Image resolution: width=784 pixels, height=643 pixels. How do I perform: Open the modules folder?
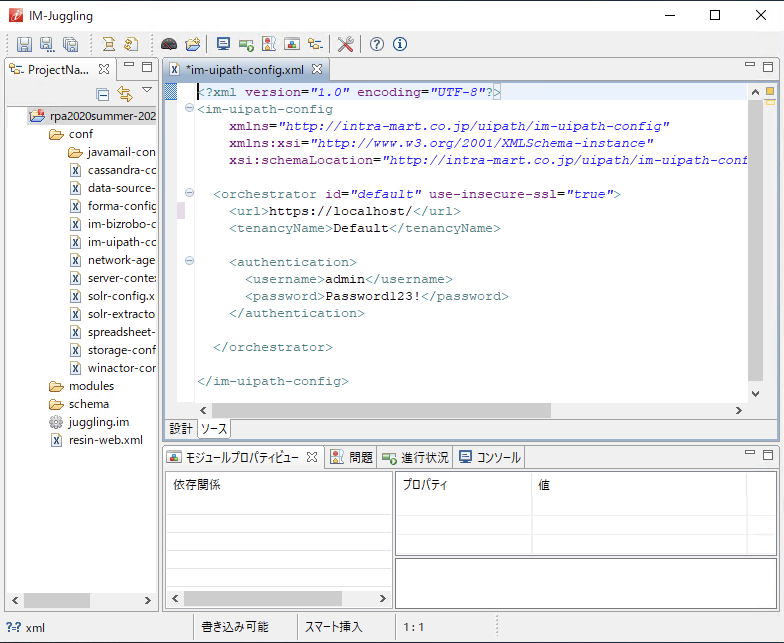tap(82, 386)
